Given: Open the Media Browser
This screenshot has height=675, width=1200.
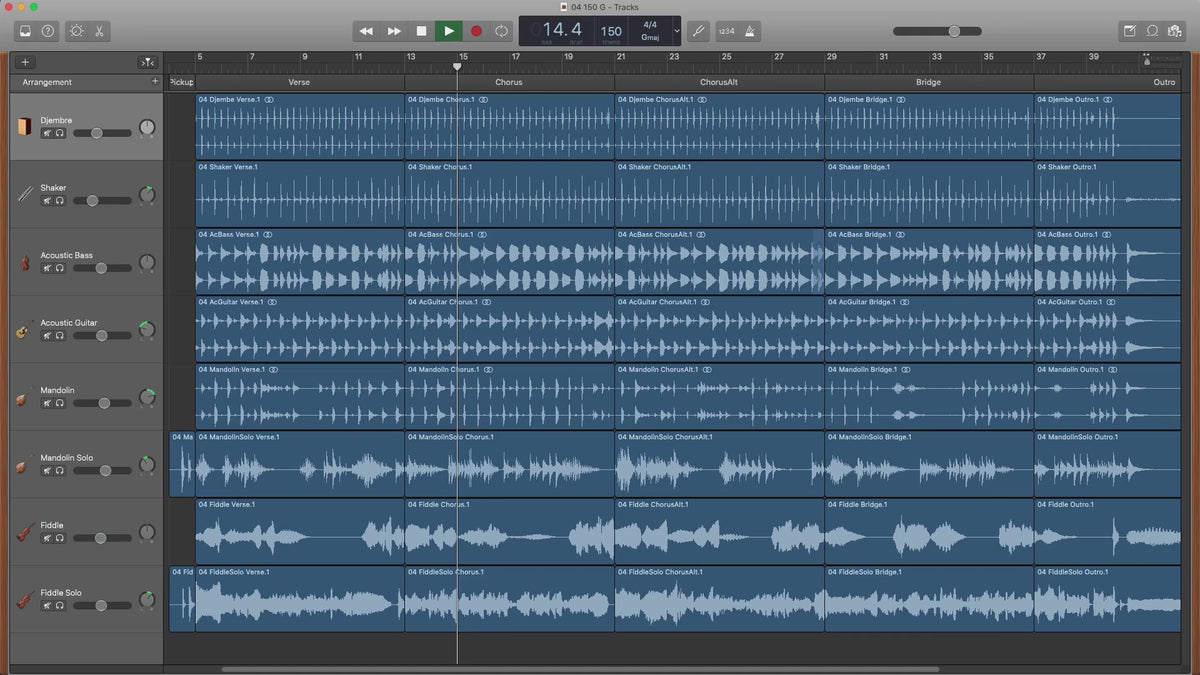Looking at the screenshot, I should [x=1175, y=31].
